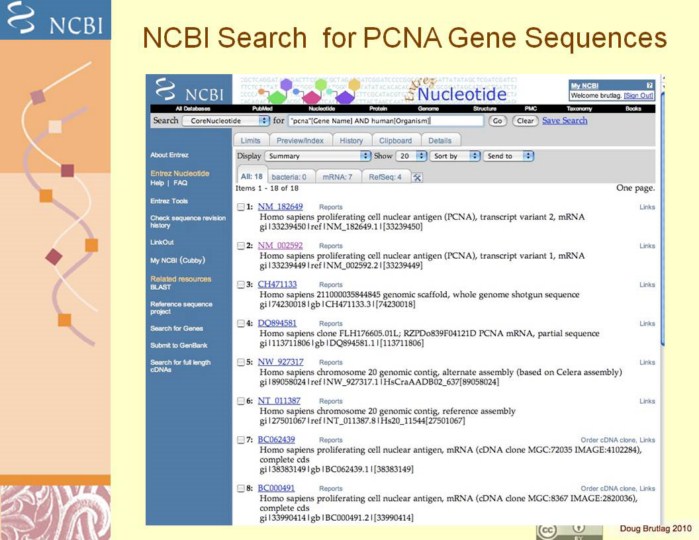Select the checkbox for result 3 CH471133
Image resolution: width=699 pixels, height=540 pixels.
(241, 285)
